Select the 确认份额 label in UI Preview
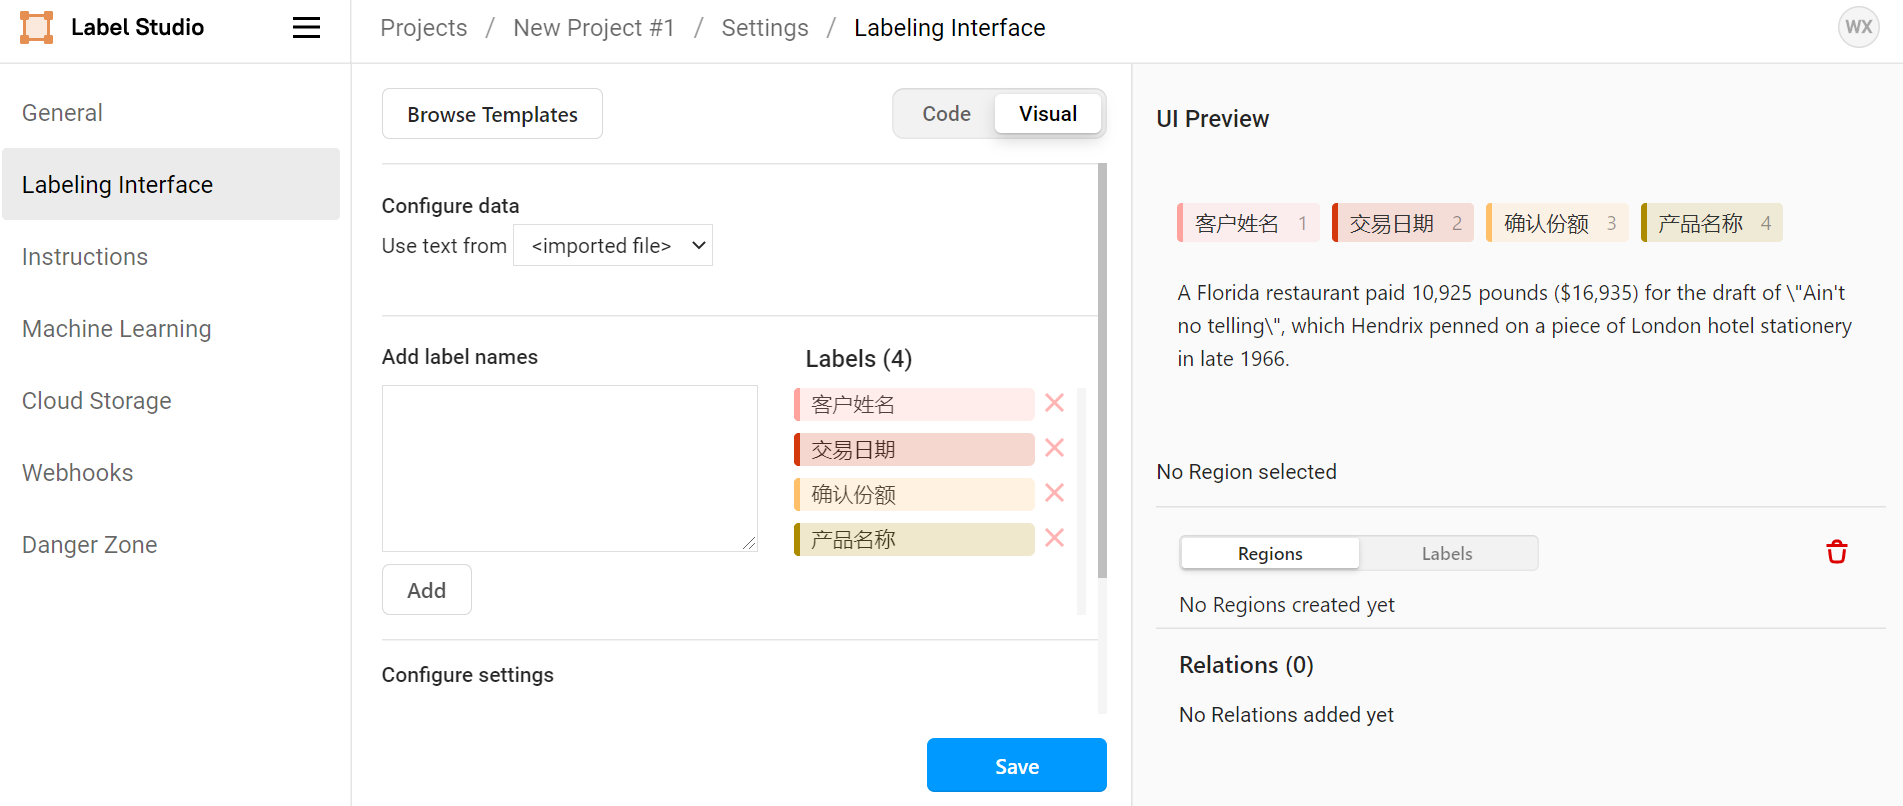The width and height of the screenshot is (1903, 806). (x=1556, y=223)
